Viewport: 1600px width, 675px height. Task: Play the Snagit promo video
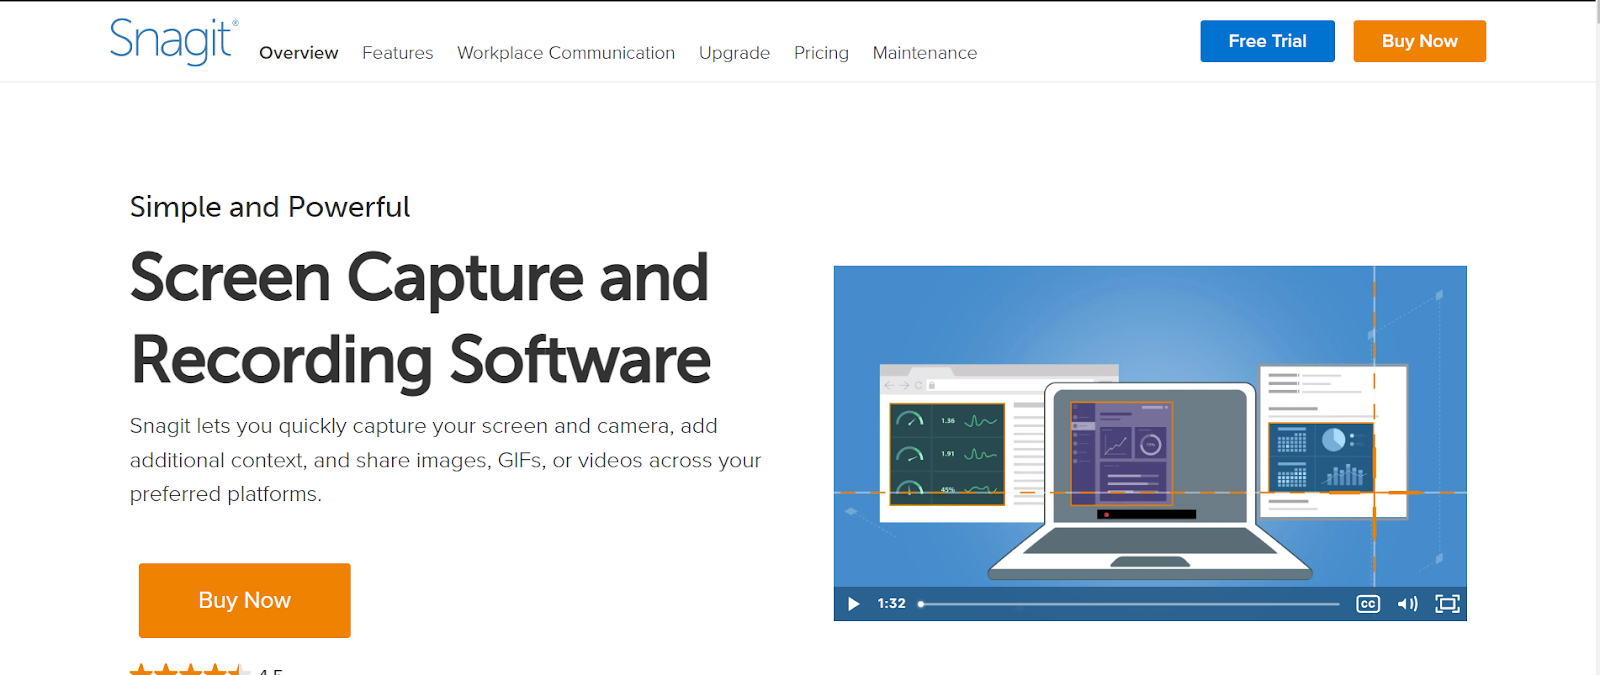(853, 604)
